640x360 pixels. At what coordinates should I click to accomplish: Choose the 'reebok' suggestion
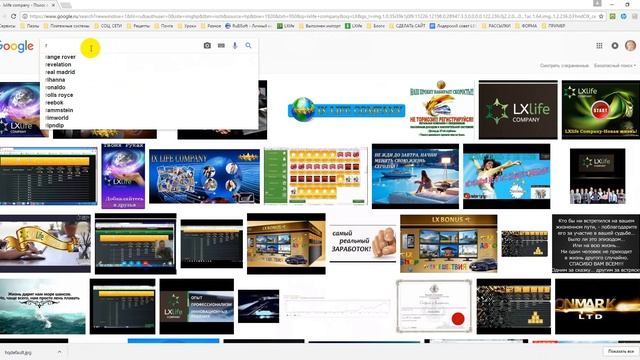tap(54, 102)
